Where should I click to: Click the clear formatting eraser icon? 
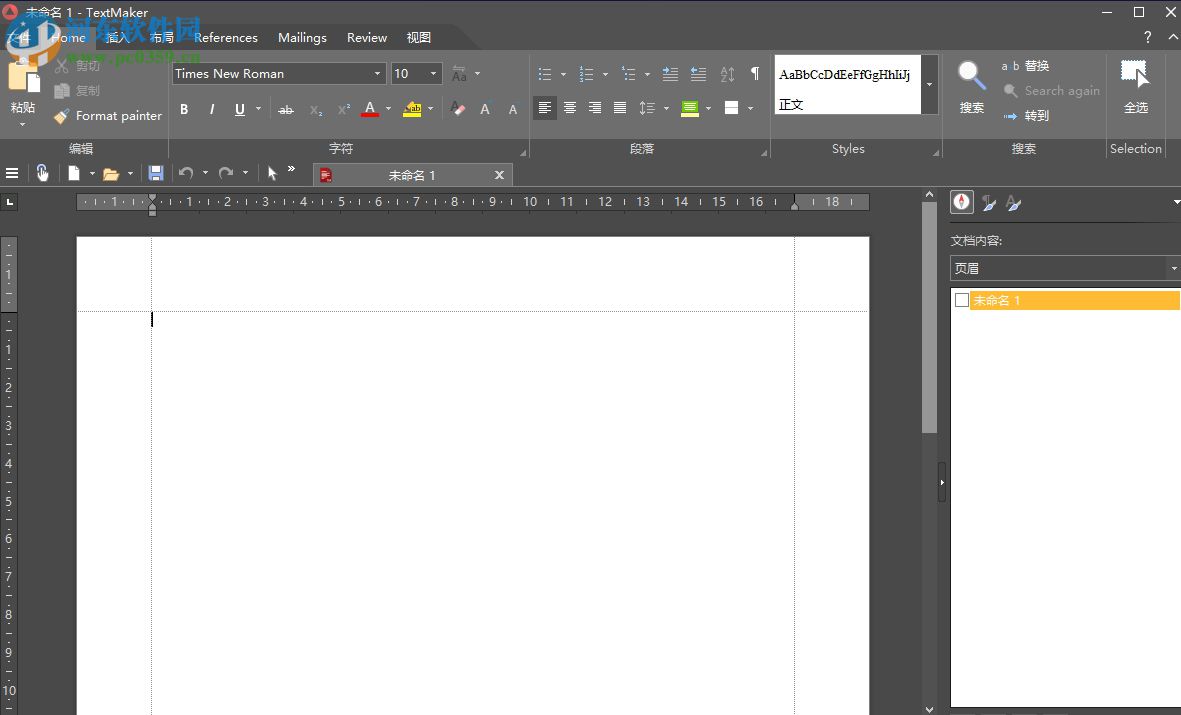click(x=458, y=109)
